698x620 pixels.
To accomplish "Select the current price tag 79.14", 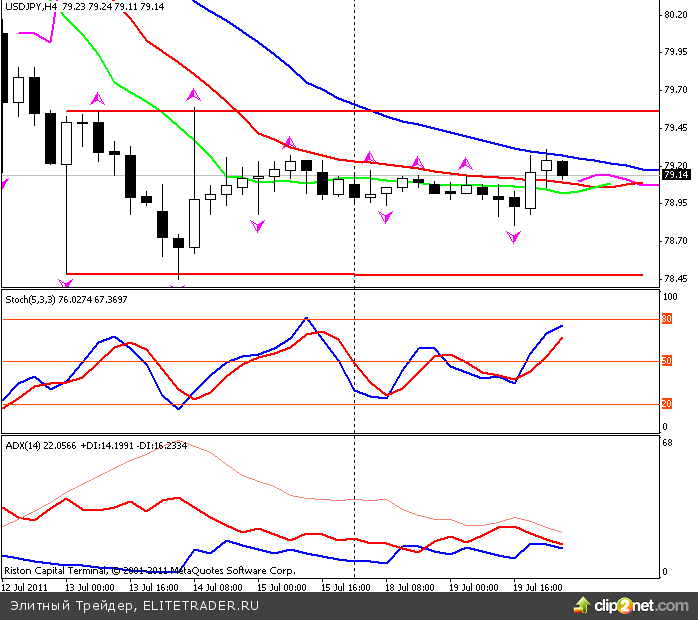I will [x=677, y=175].
